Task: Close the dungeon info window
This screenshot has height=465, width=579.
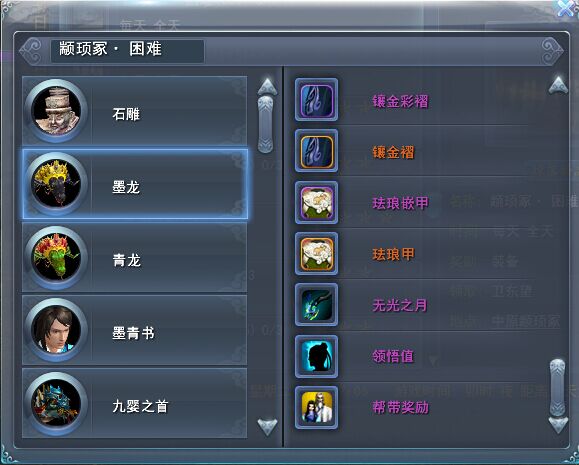Action: 566,8
